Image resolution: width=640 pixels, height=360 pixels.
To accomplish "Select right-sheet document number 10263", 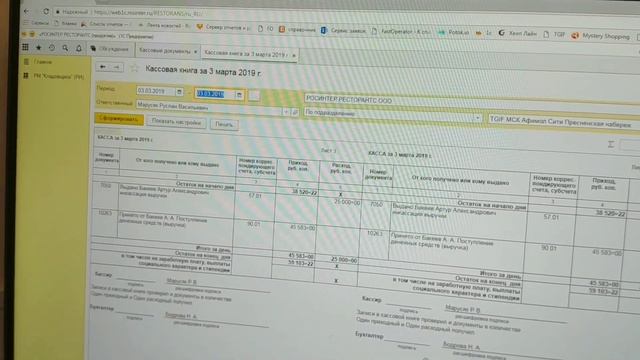I will click(375, 233).
